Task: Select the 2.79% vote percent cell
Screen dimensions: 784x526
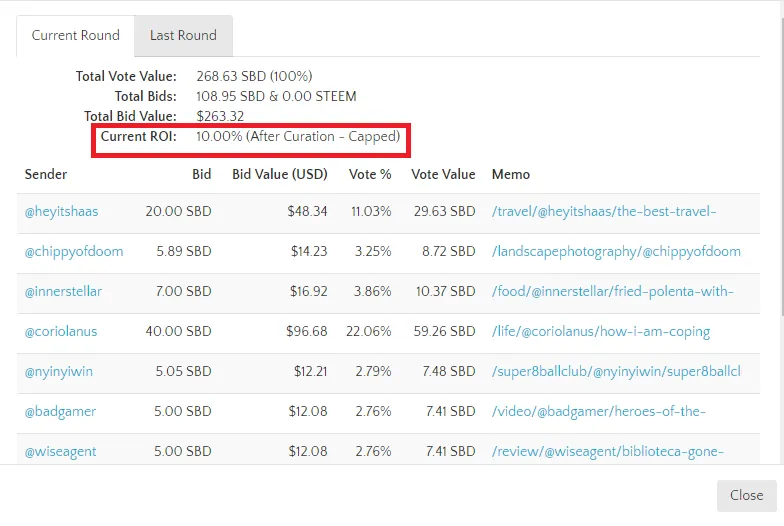Action: tap(374, 372)
